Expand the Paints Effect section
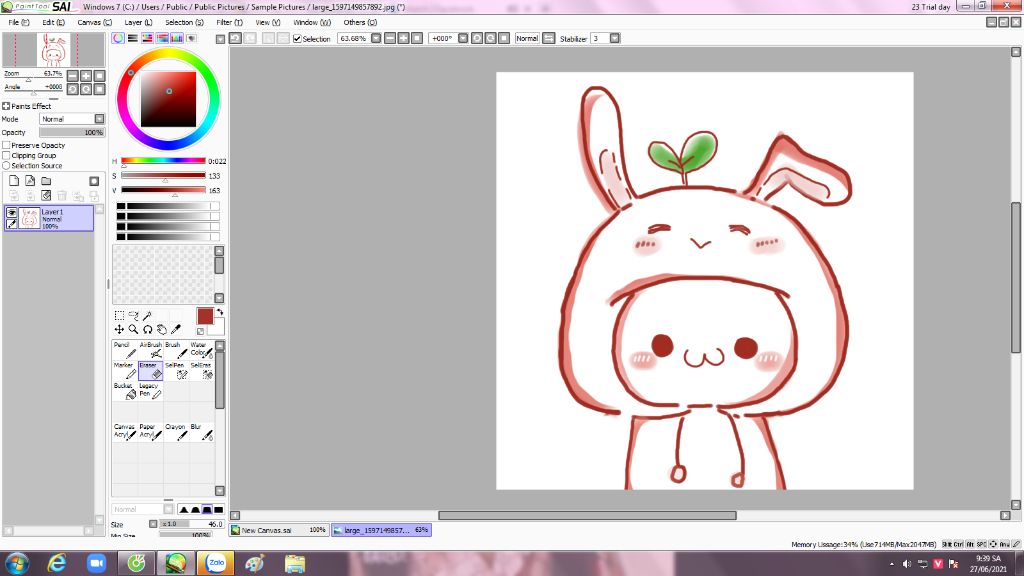The width and height of the screenshot is (1024, 576). tap(6, 106)
